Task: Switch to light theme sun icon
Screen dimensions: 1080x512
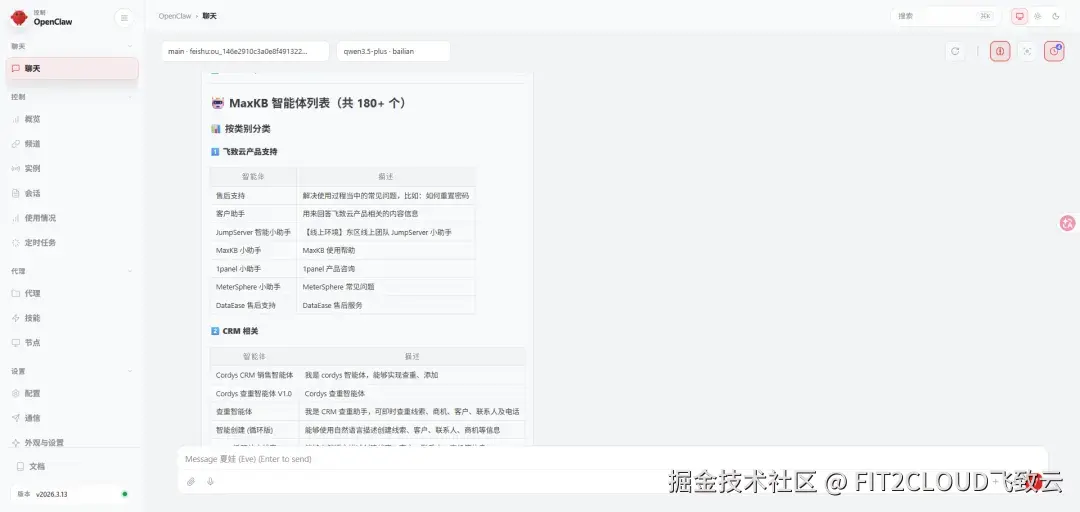Action: tap(1037, 16)
